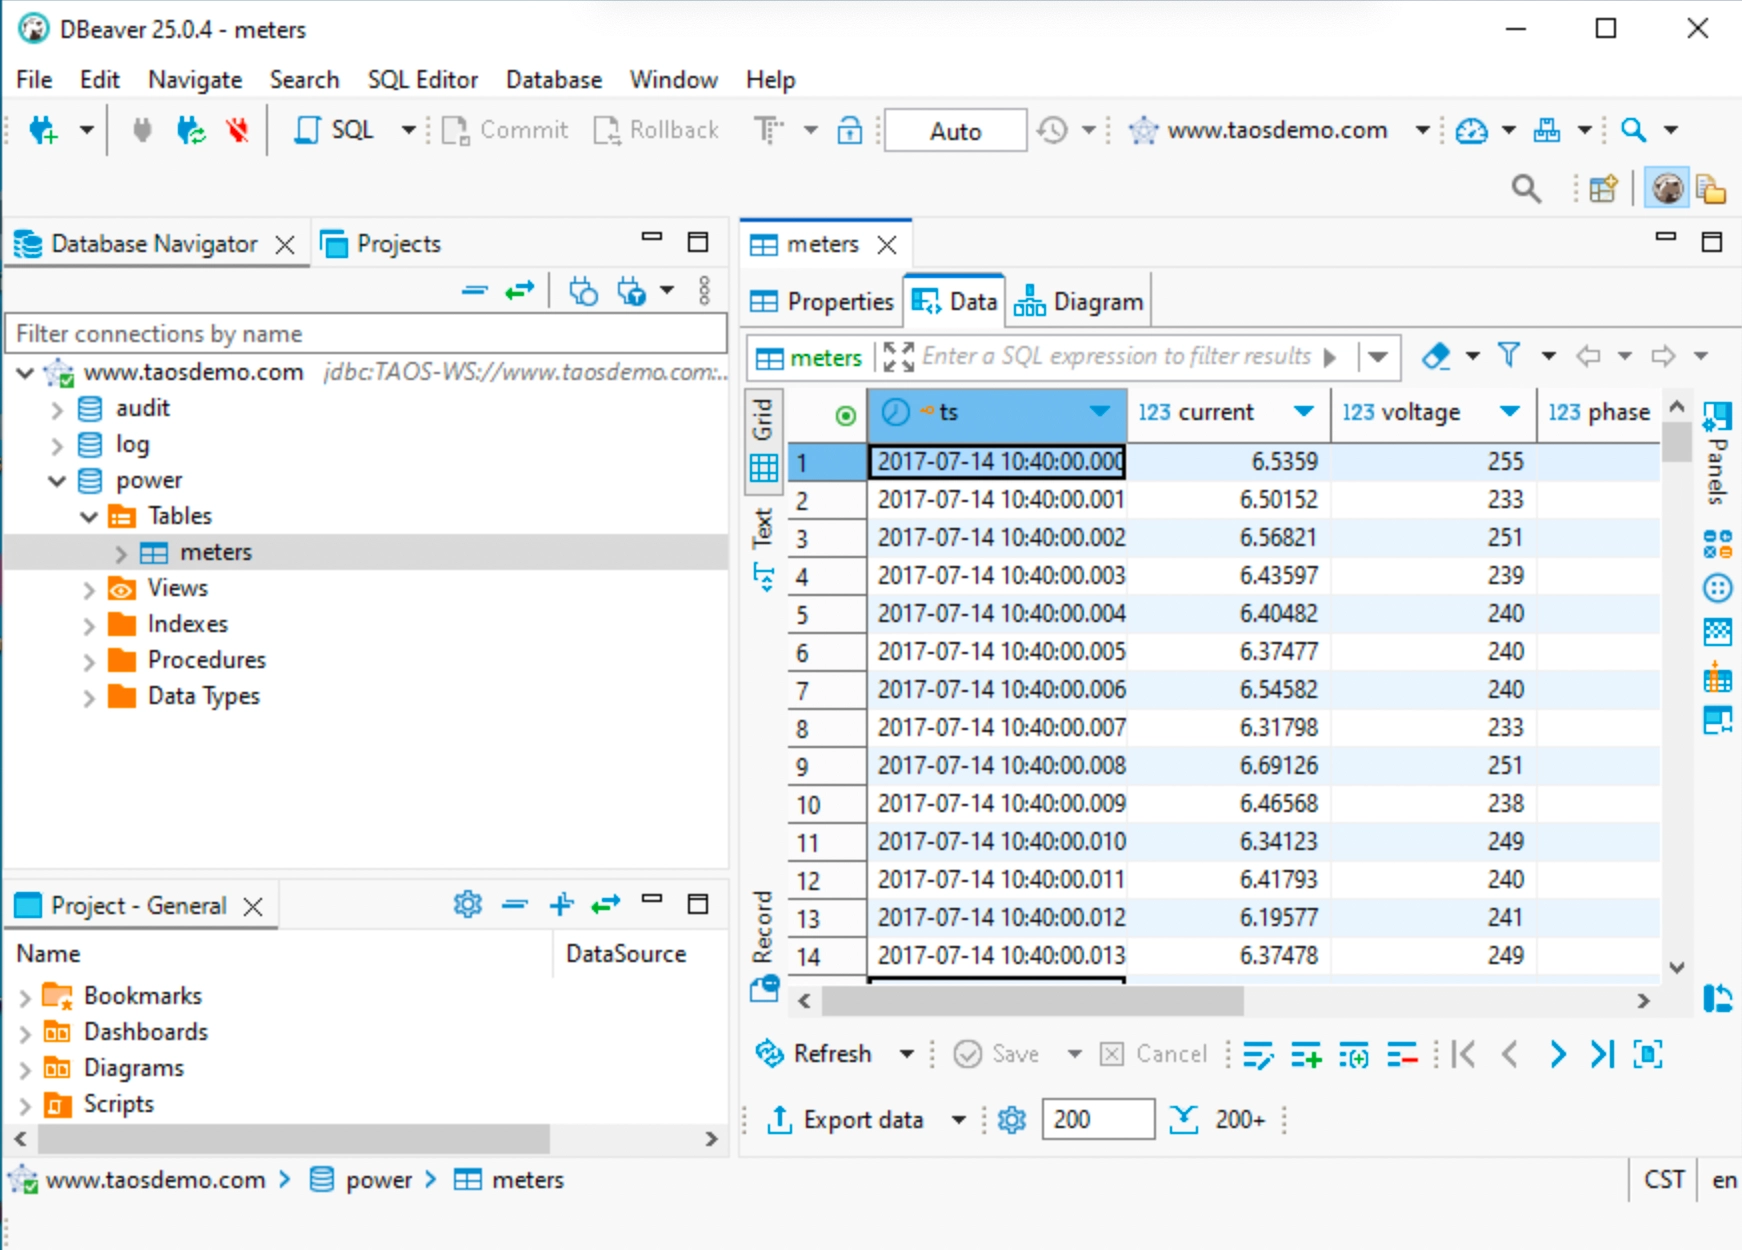
Task: Click the Project settings gear icon
Action: 467,904
